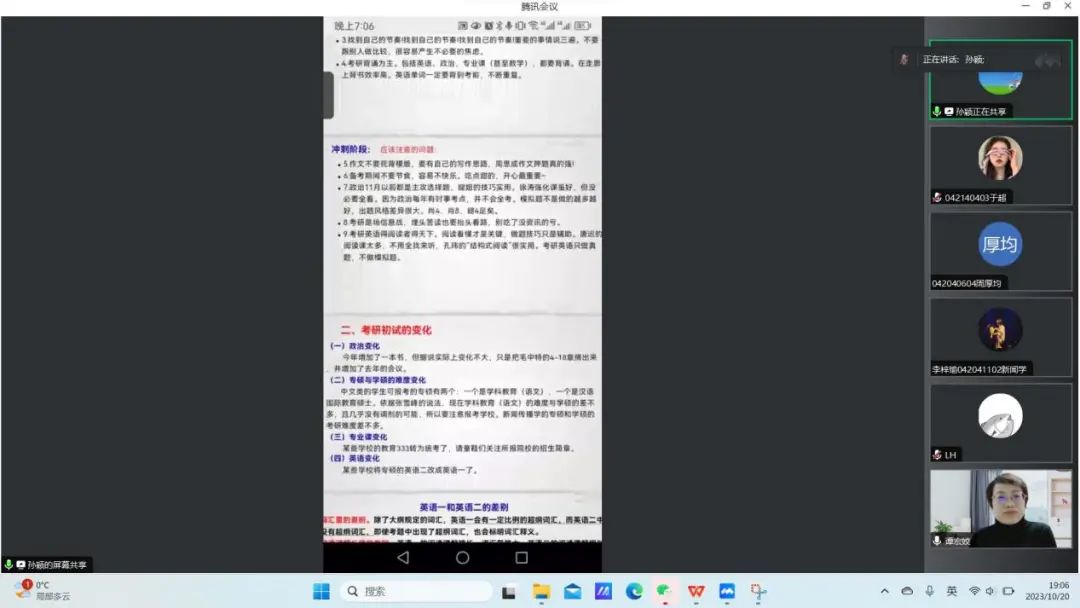
Task: Launch Microsoft Edge from the taskbar
Action: pyautogui.click(x=634, y=591)
